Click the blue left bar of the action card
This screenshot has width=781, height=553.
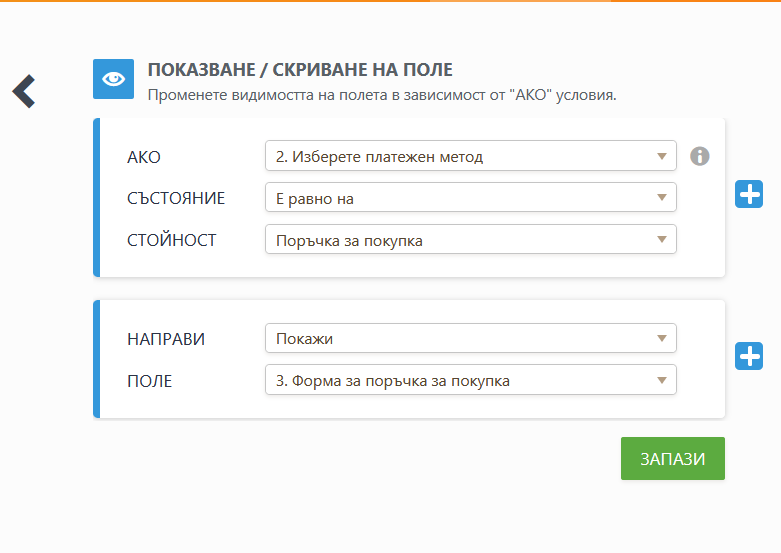(97, 359)
